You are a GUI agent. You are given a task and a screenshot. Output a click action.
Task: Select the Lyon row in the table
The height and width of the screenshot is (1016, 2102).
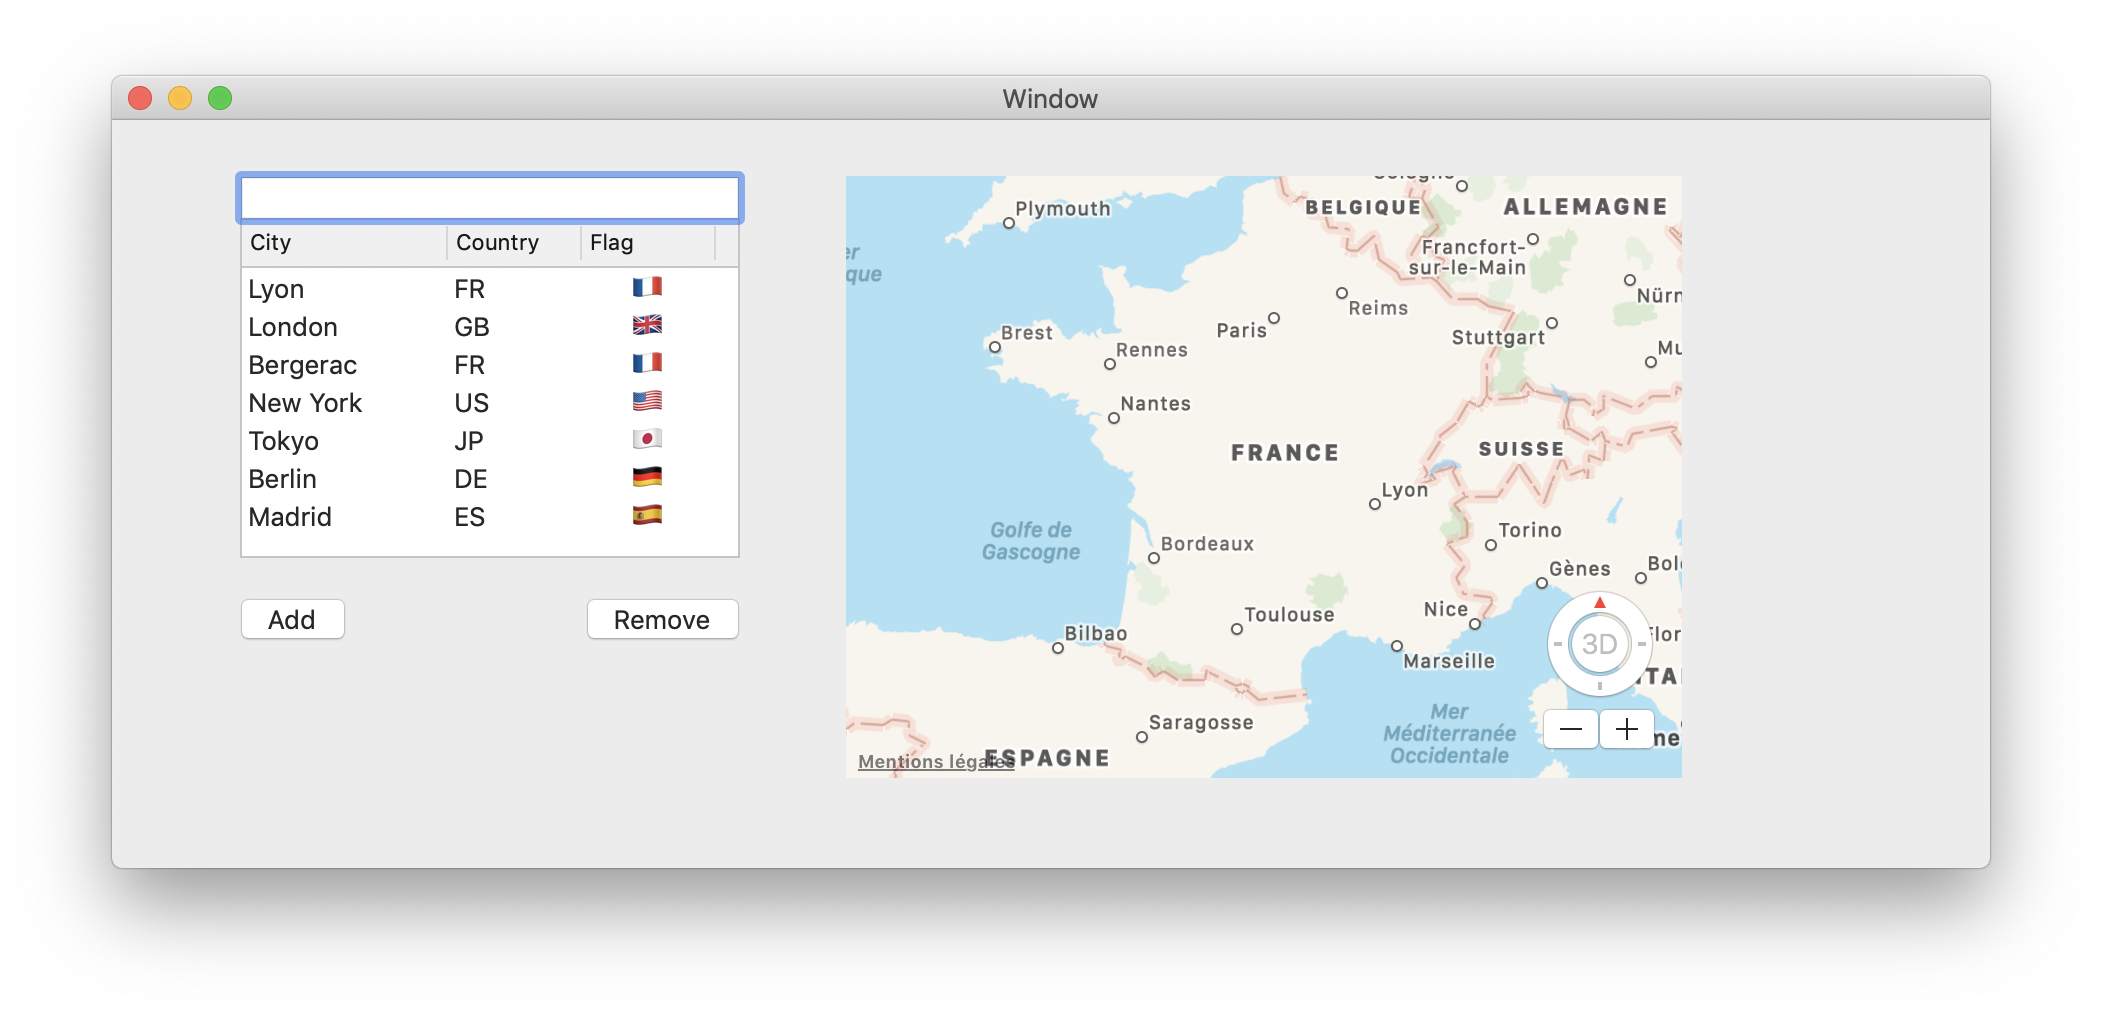click(x=490, y=289)
